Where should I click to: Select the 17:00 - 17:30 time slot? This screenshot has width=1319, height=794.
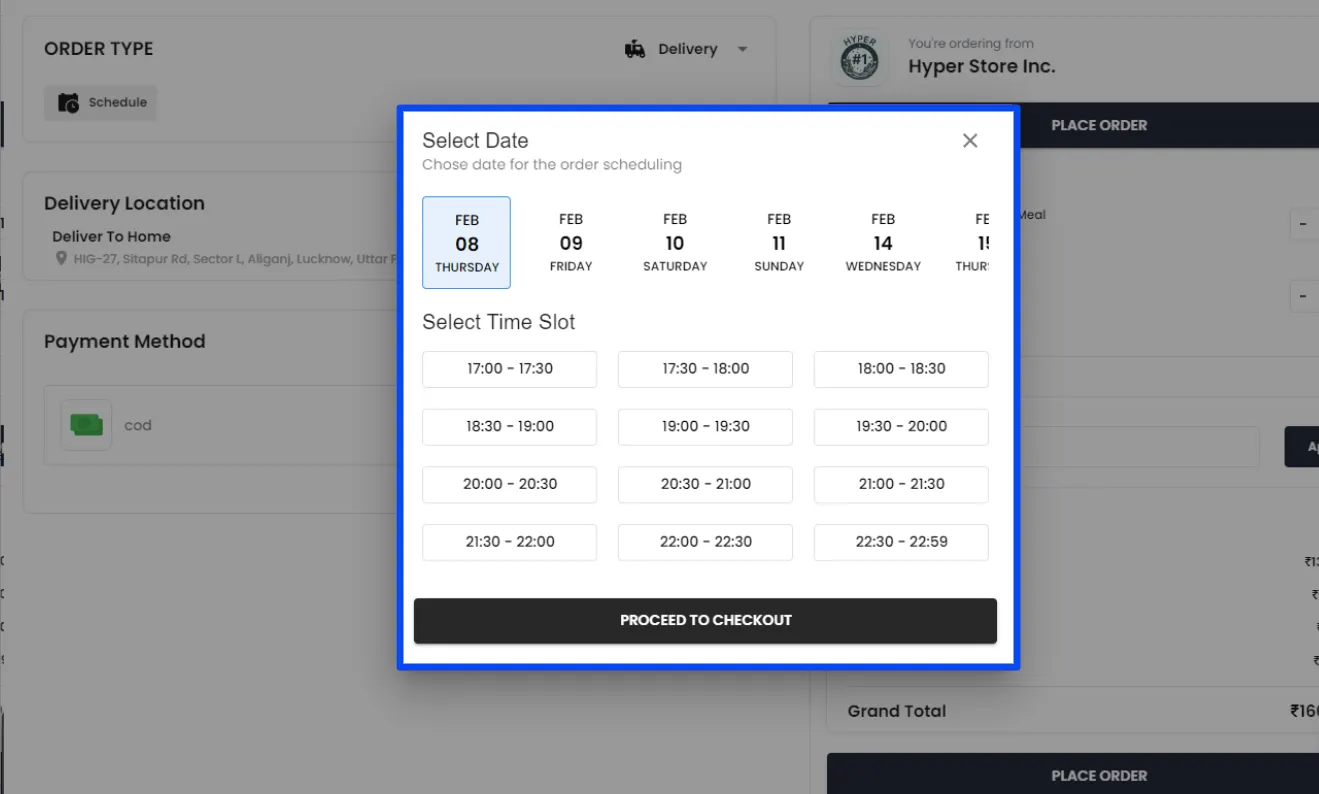(509, 369)
